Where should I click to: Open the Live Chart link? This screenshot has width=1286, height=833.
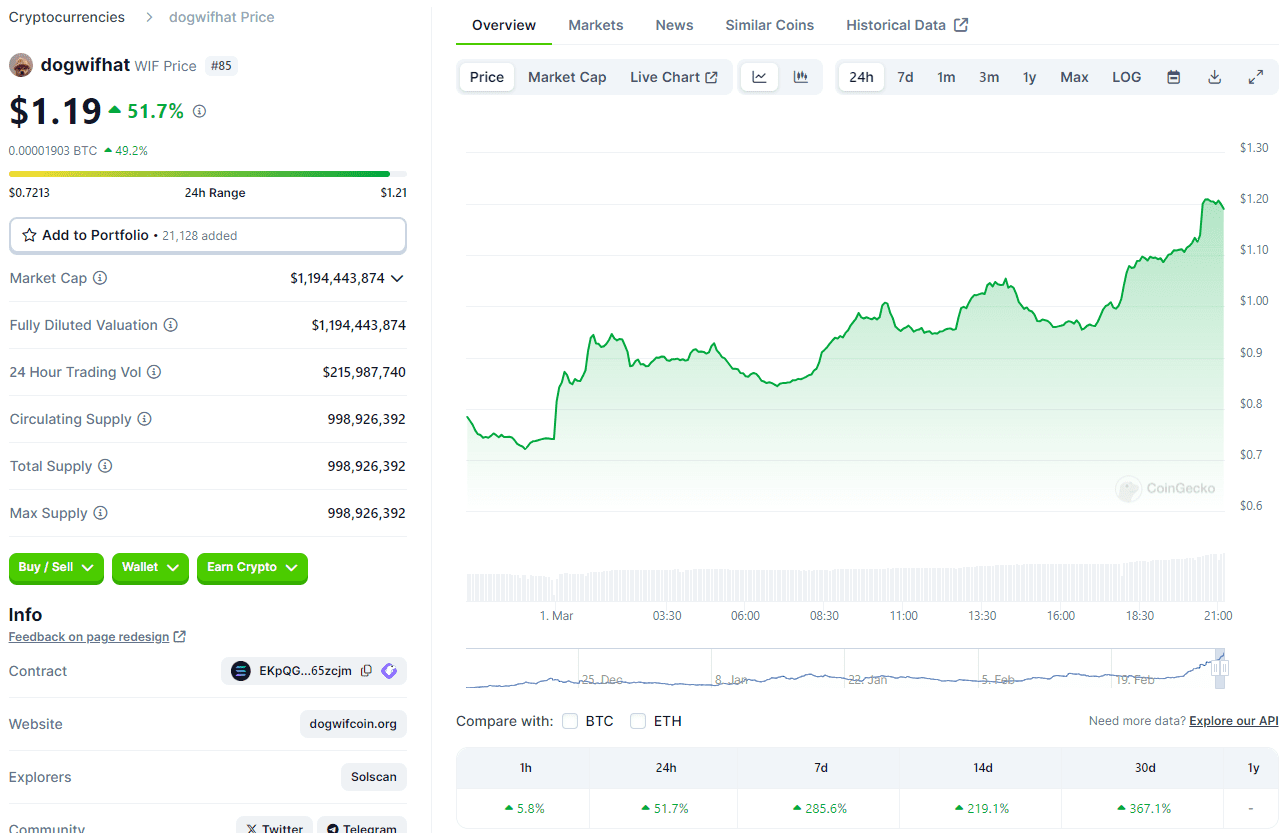point(674,77)
